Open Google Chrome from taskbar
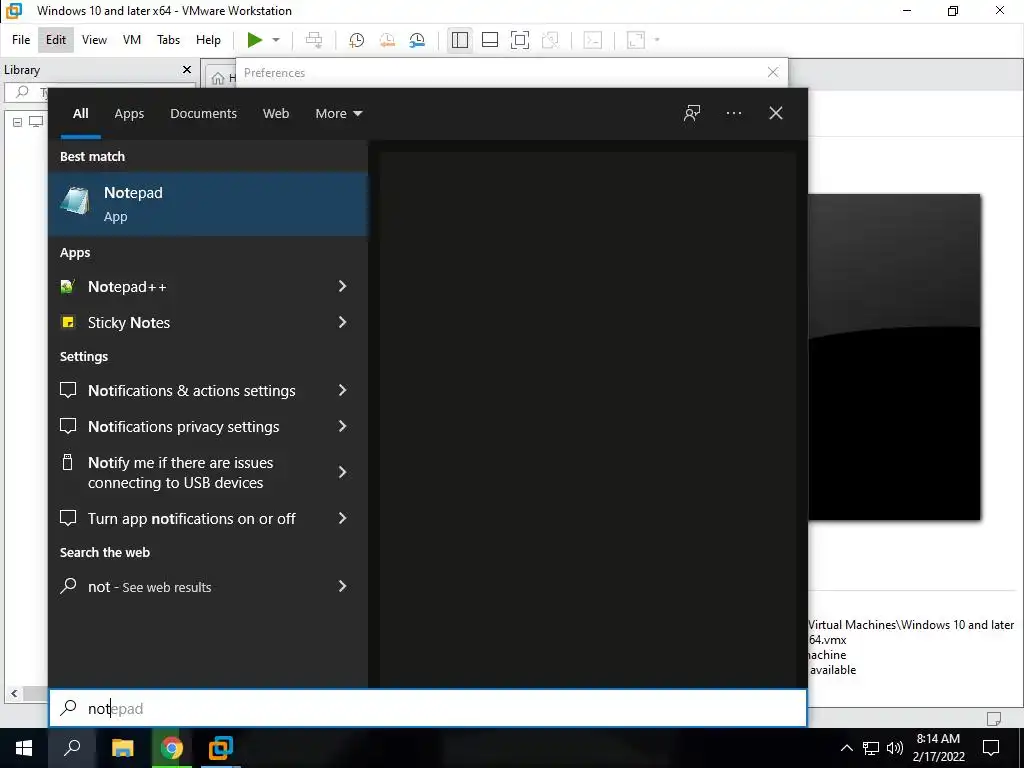Image resolution: width=1024 pixels, height=768 pixels. coord(172,748)
